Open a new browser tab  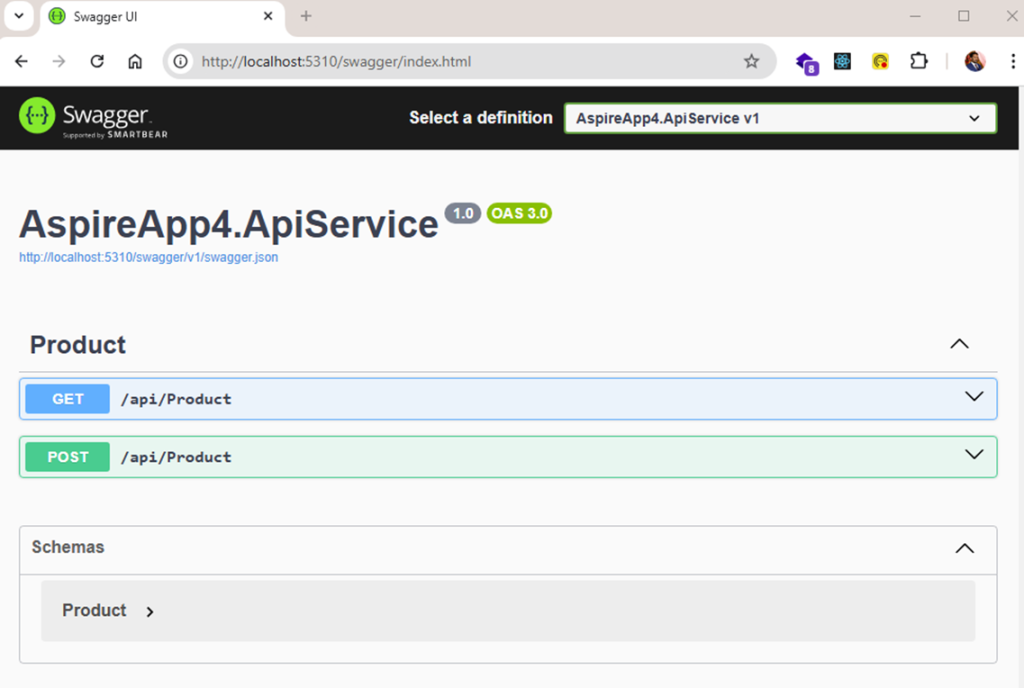pos(306,16)
